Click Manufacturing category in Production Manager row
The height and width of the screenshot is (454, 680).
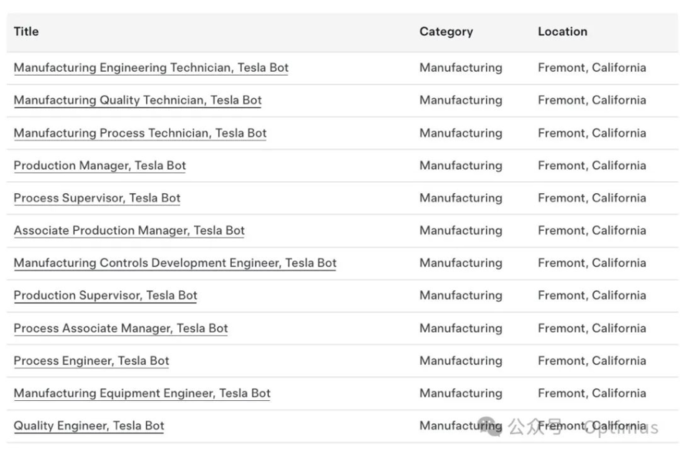[x=460, y=165]
